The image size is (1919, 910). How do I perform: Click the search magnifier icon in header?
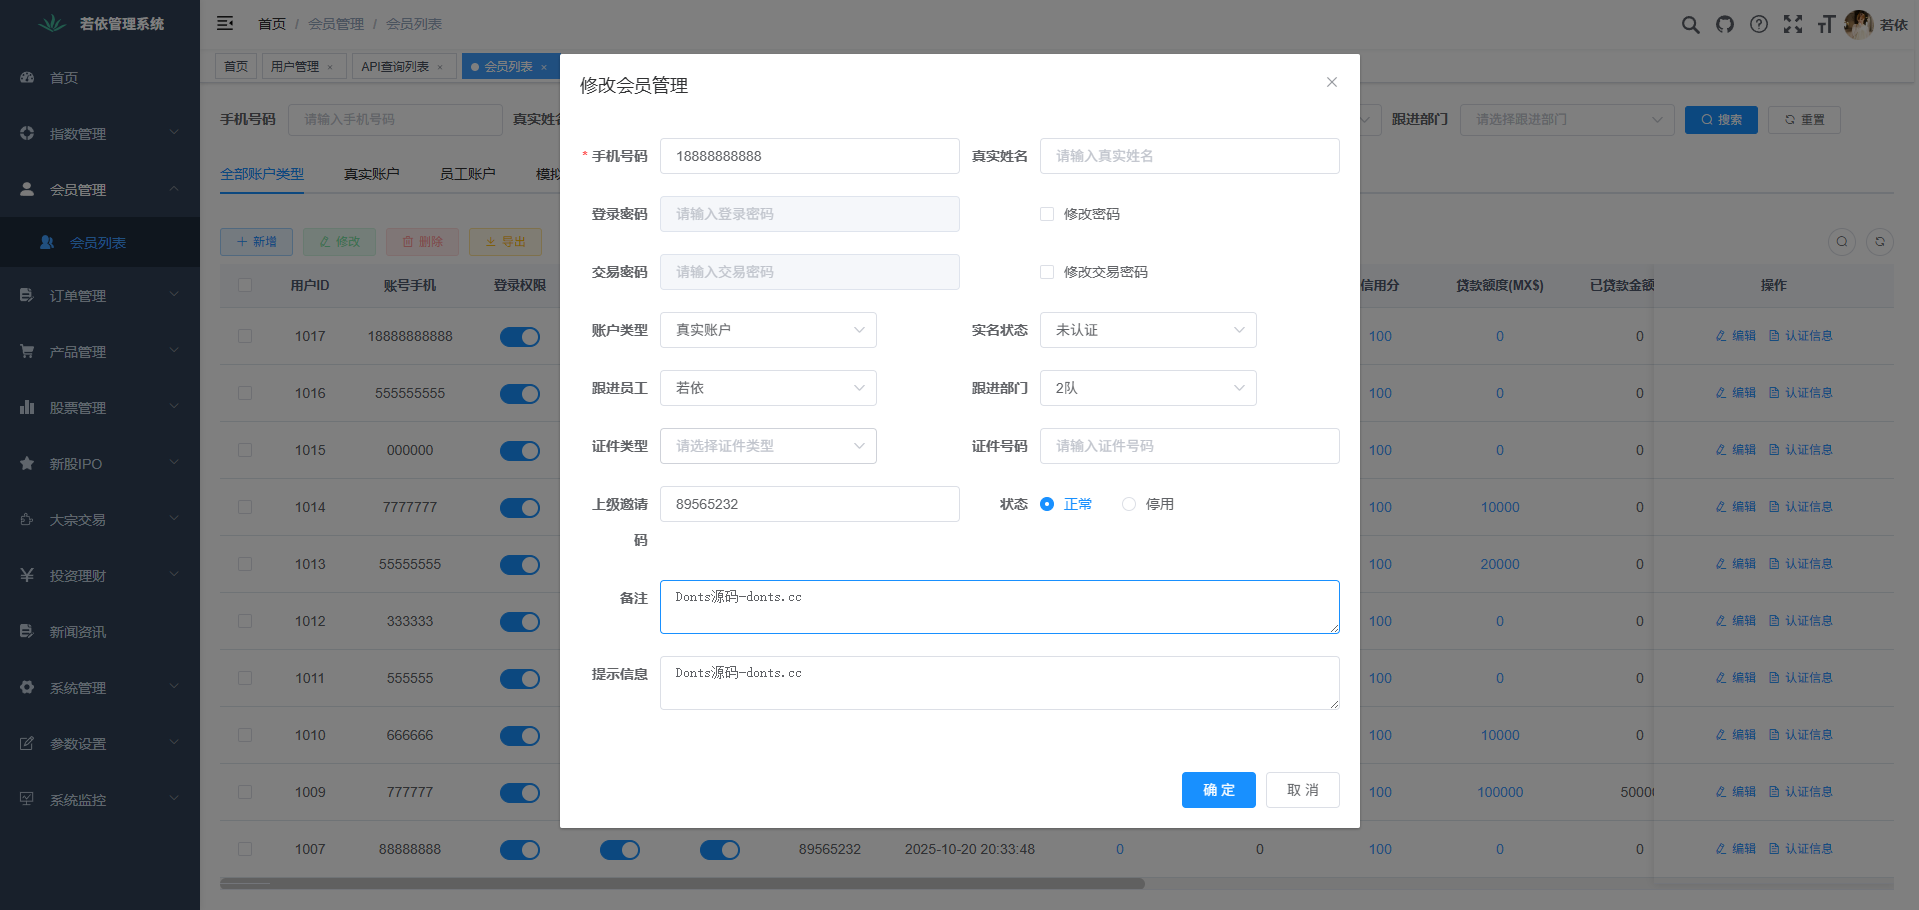[1690, 25]
